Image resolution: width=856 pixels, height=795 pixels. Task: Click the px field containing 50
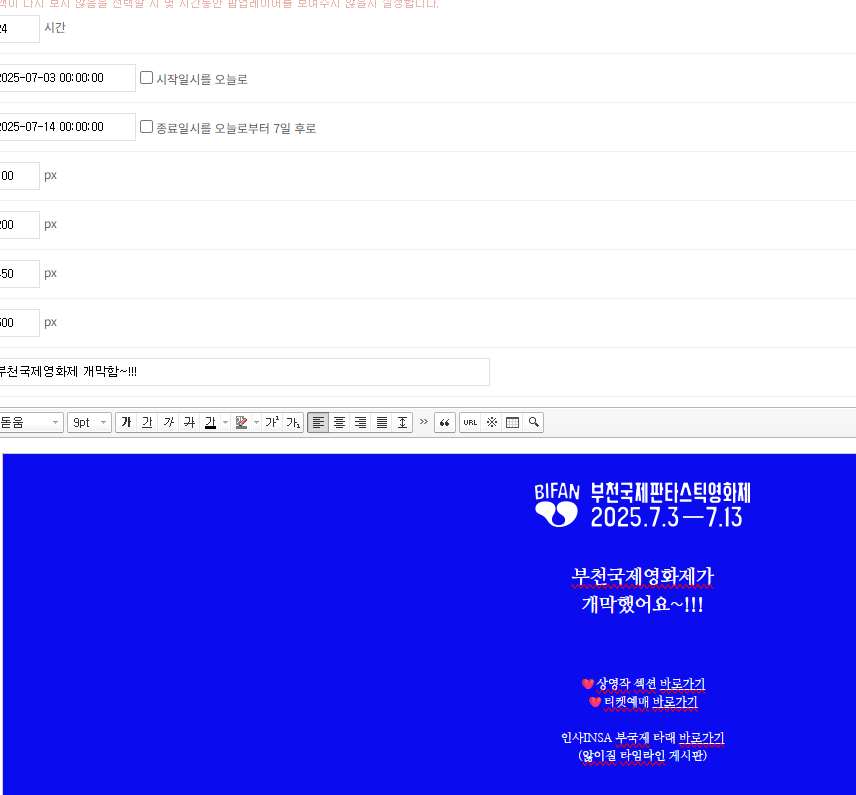point(19,274)
